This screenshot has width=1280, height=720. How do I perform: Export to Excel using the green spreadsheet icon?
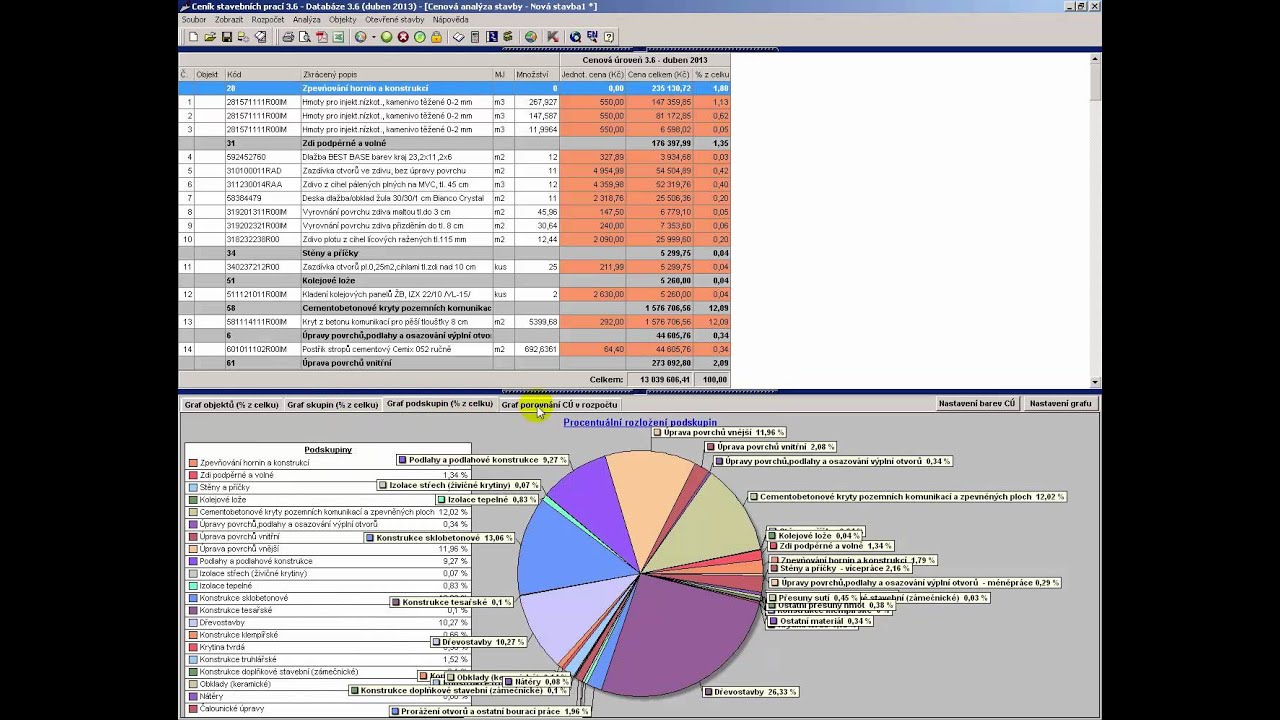(x=338, y=37)
